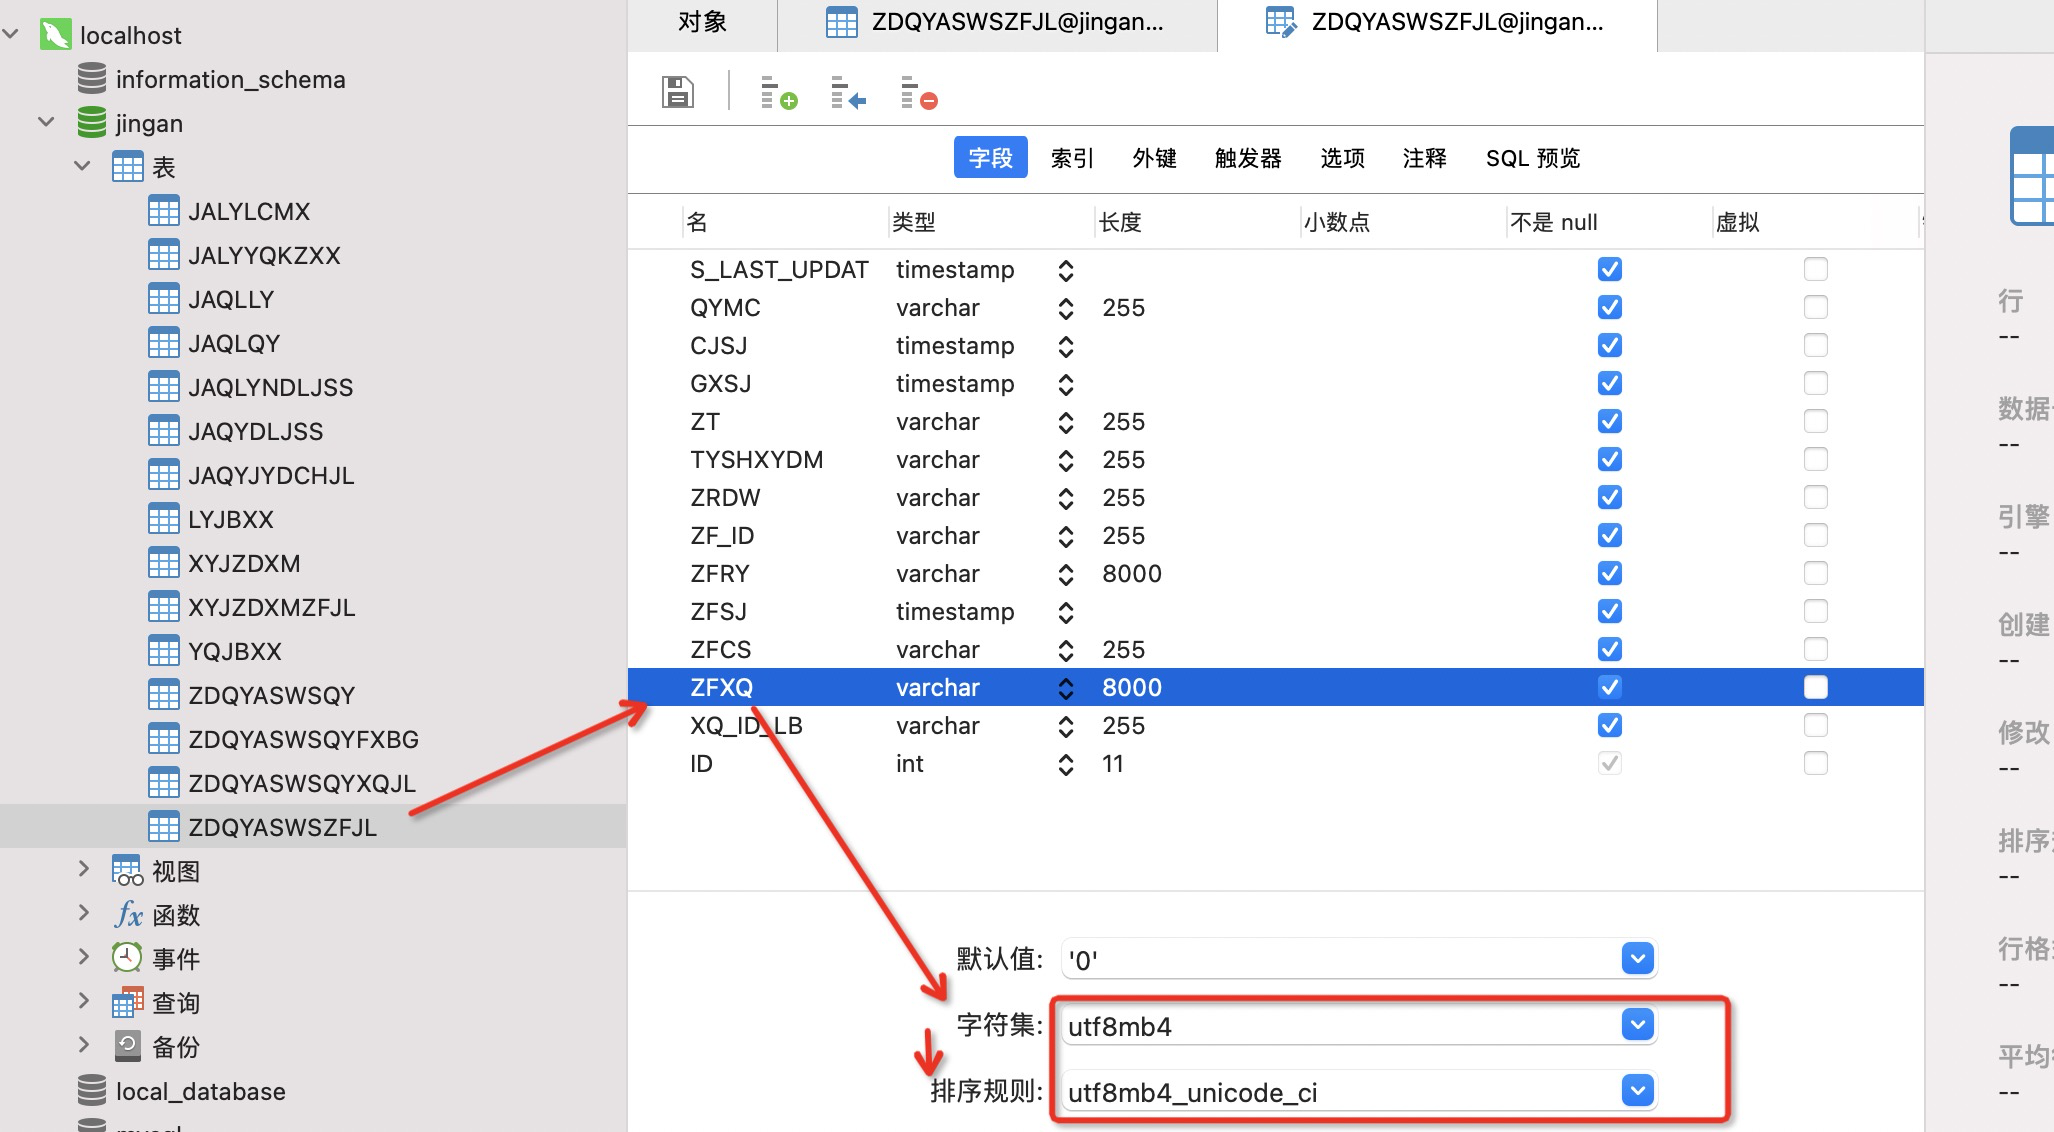Click the Save floppy disk icon
Image resolution: width=2054 pixels, height=1132 pixels.
pyautogui.click(x=677, y=92)
